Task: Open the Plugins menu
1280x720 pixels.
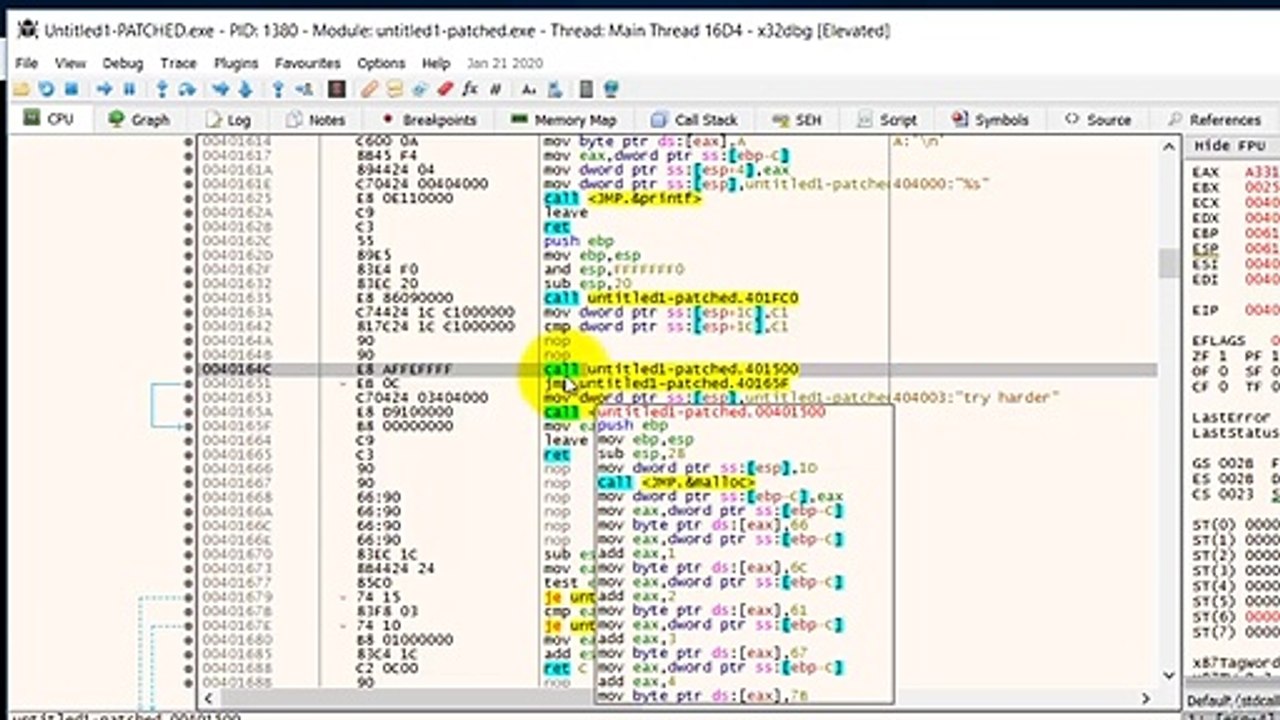Action: click(236, 63)
